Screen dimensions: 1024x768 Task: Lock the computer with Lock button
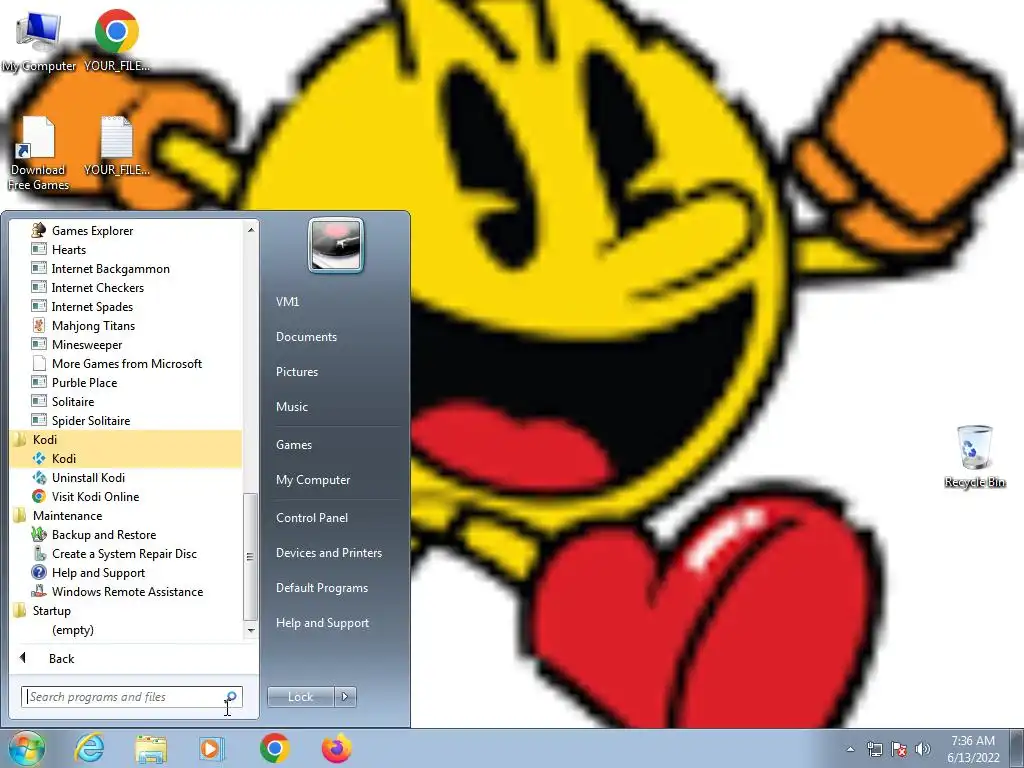point(300,697)
